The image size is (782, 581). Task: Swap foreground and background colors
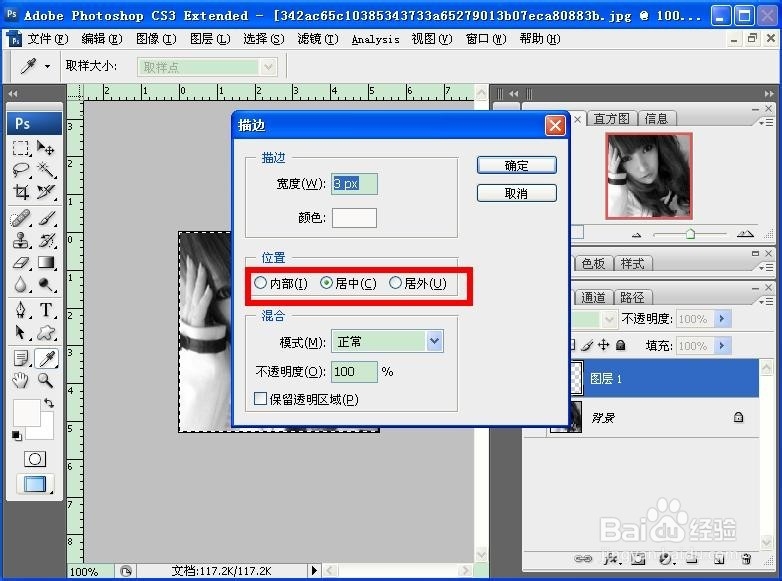(x=49, y=402)
